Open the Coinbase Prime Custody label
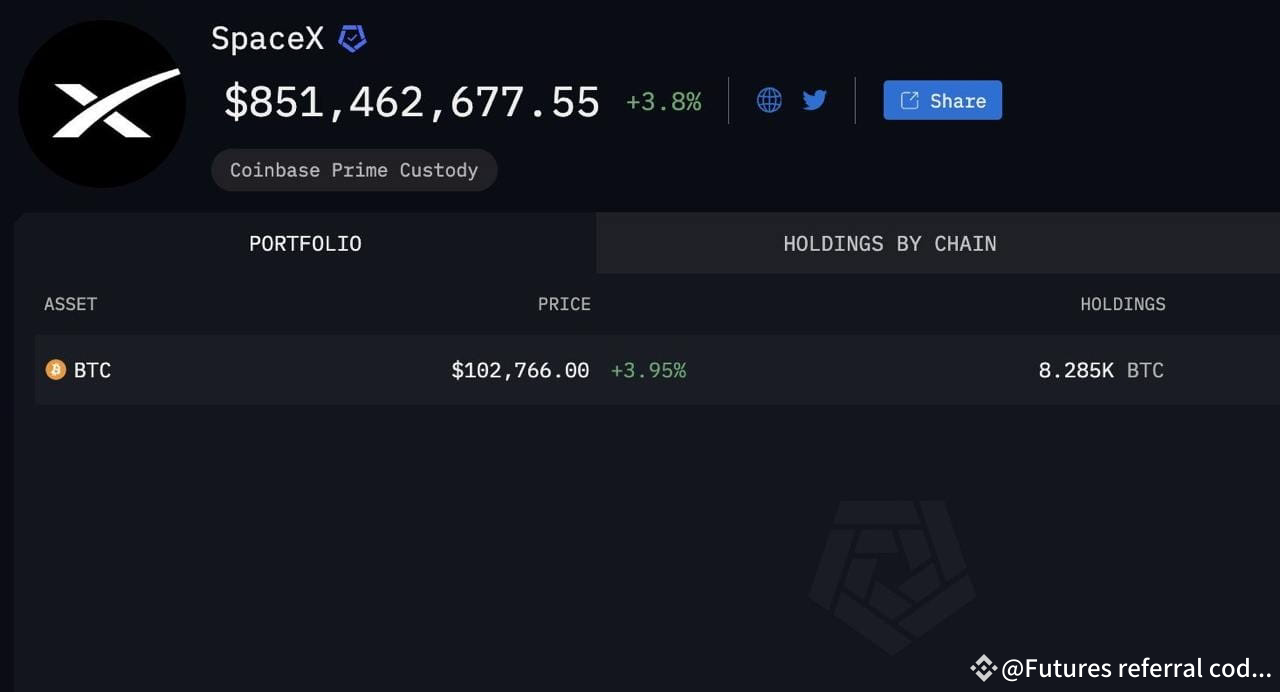Viewport: 1280px width, 692px height. click(354, 170)
